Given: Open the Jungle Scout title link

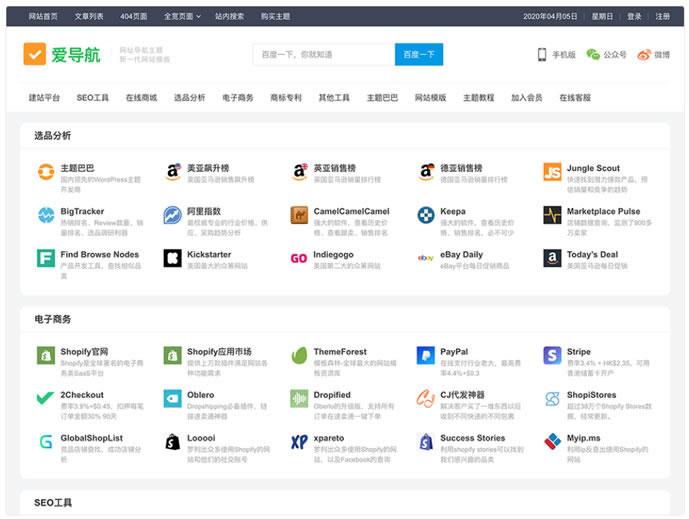Looking at the screenshot, I should [593, 168].
